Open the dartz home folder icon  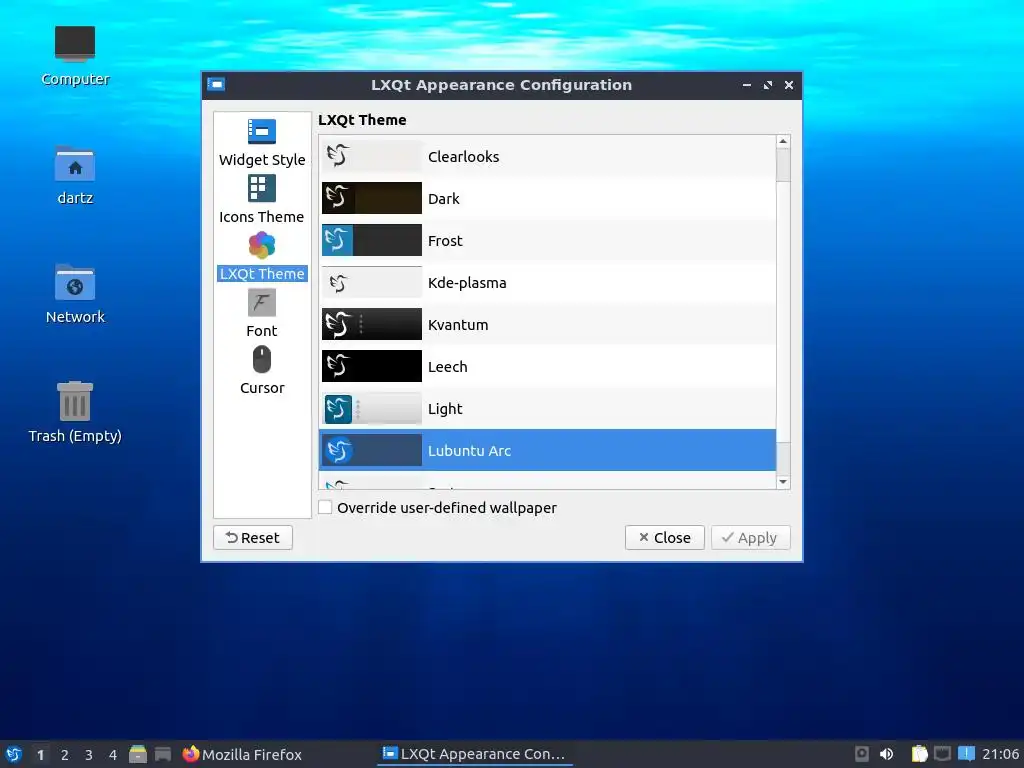tap(75, 163)
